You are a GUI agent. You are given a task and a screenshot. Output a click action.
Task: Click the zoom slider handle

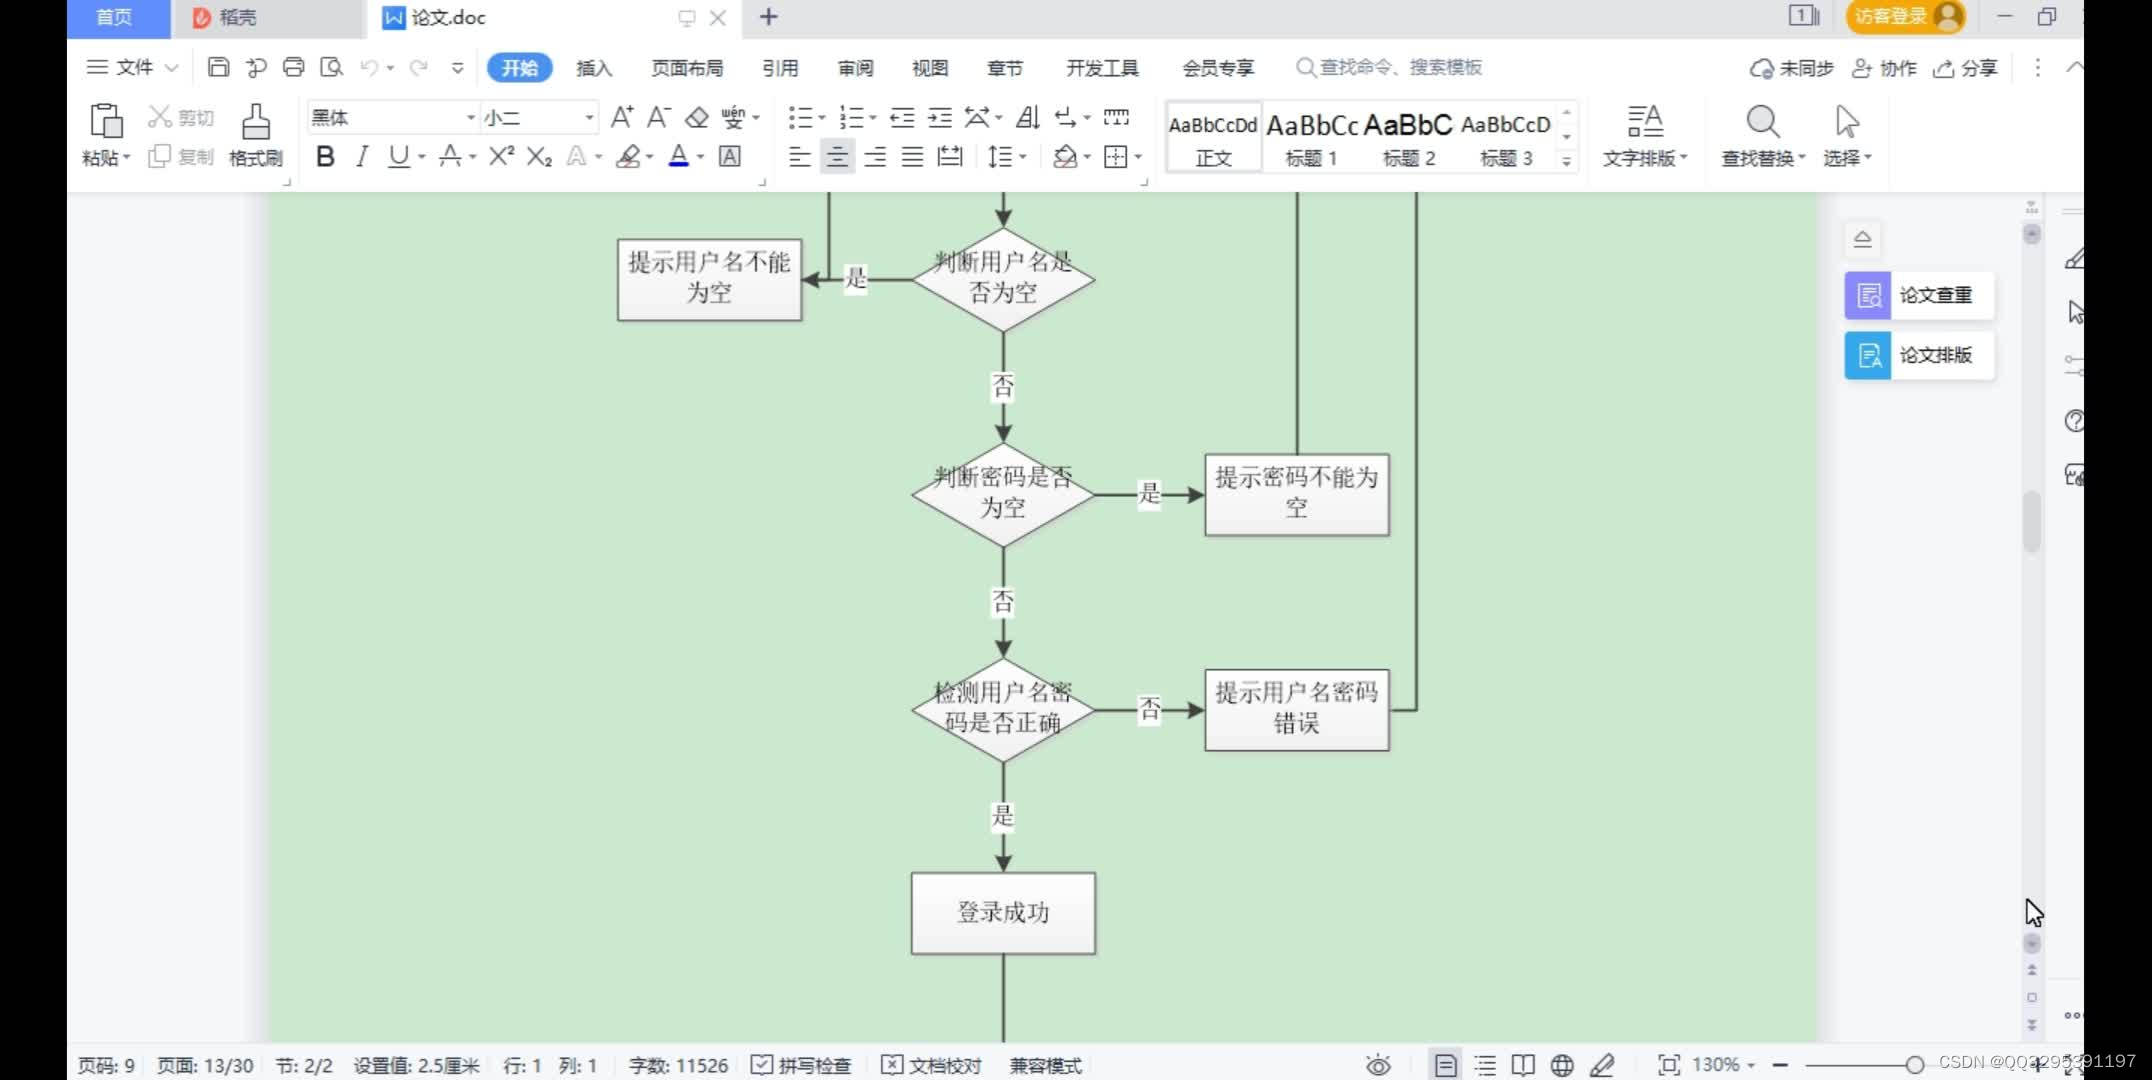(1914, 1065)
